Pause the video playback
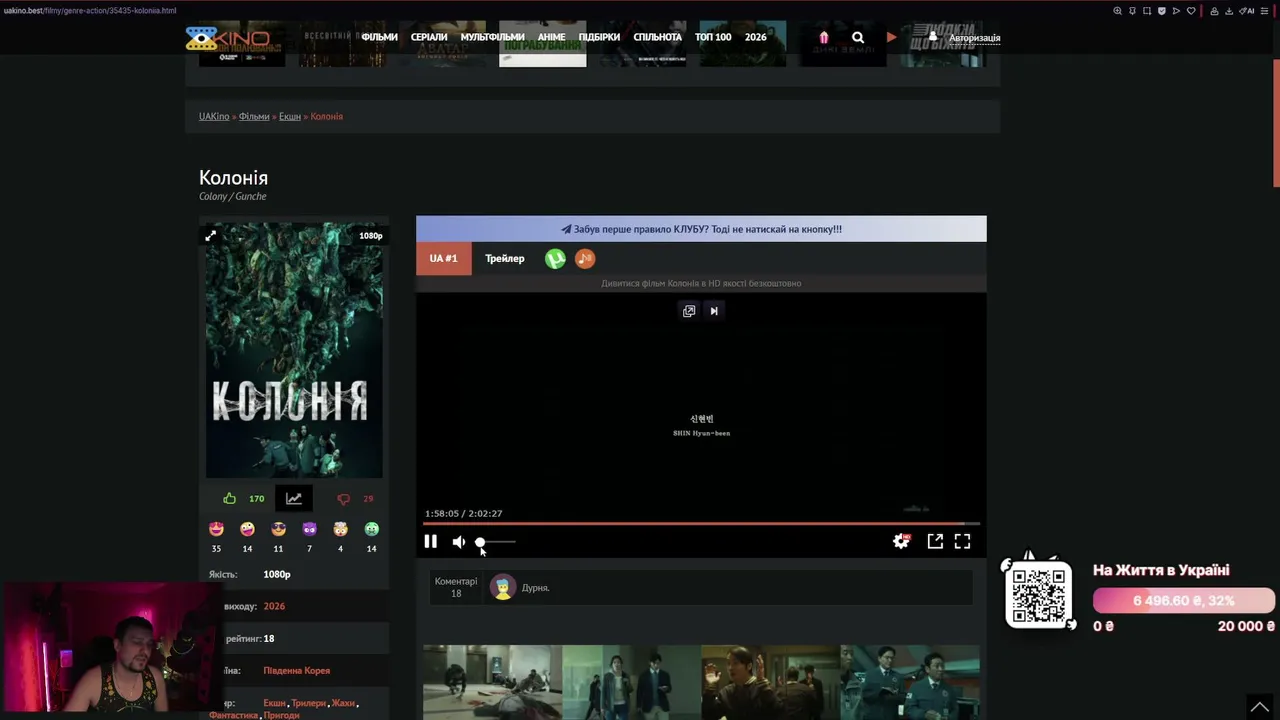This screenshot has width=1280, height=720. coord(431,541)
